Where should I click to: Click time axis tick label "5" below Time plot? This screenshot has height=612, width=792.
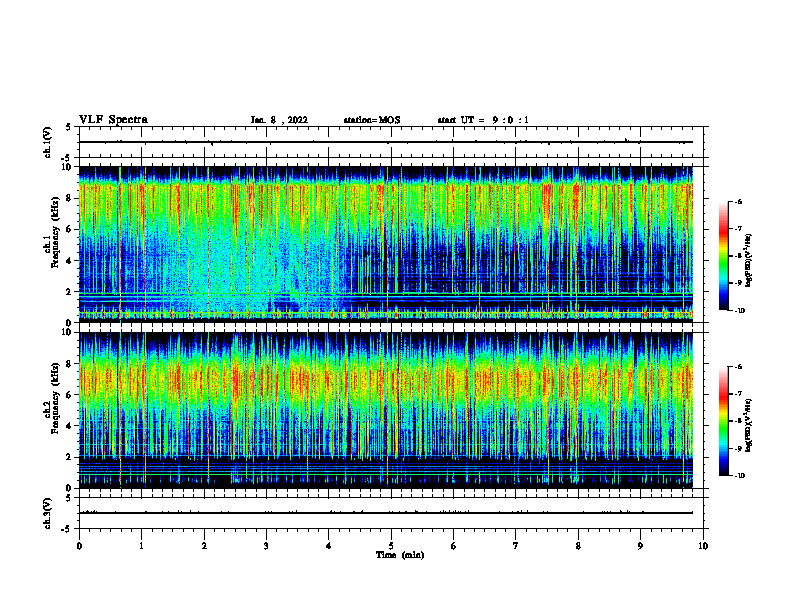coord(391,546)
